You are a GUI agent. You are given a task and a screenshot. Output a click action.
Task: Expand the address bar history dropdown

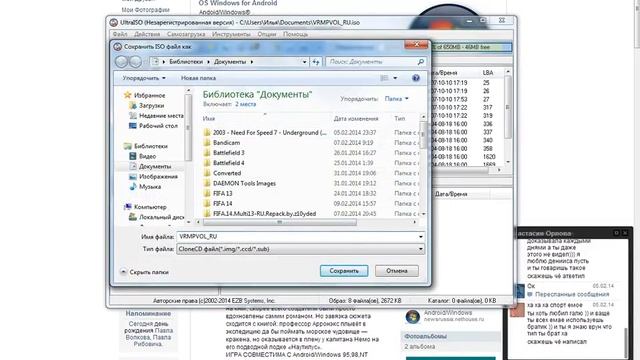tap(304, 62)
